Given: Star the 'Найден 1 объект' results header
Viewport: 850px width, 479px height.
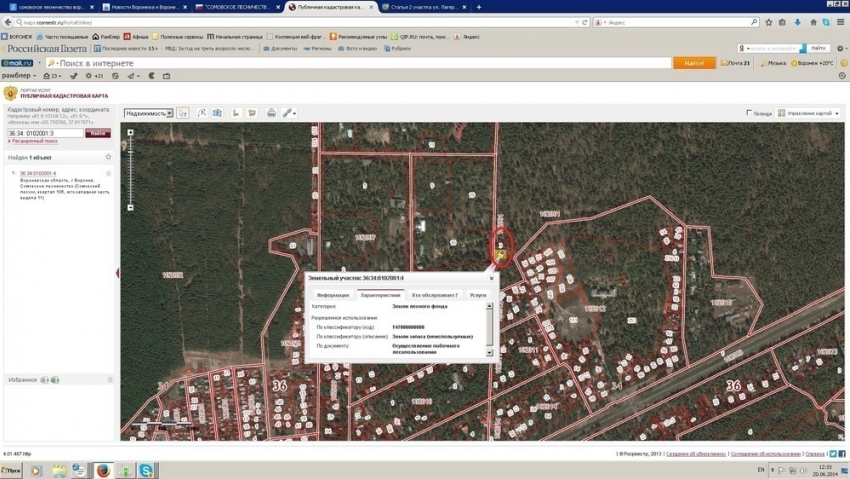Looking at the screenshot, I should 108,157.
